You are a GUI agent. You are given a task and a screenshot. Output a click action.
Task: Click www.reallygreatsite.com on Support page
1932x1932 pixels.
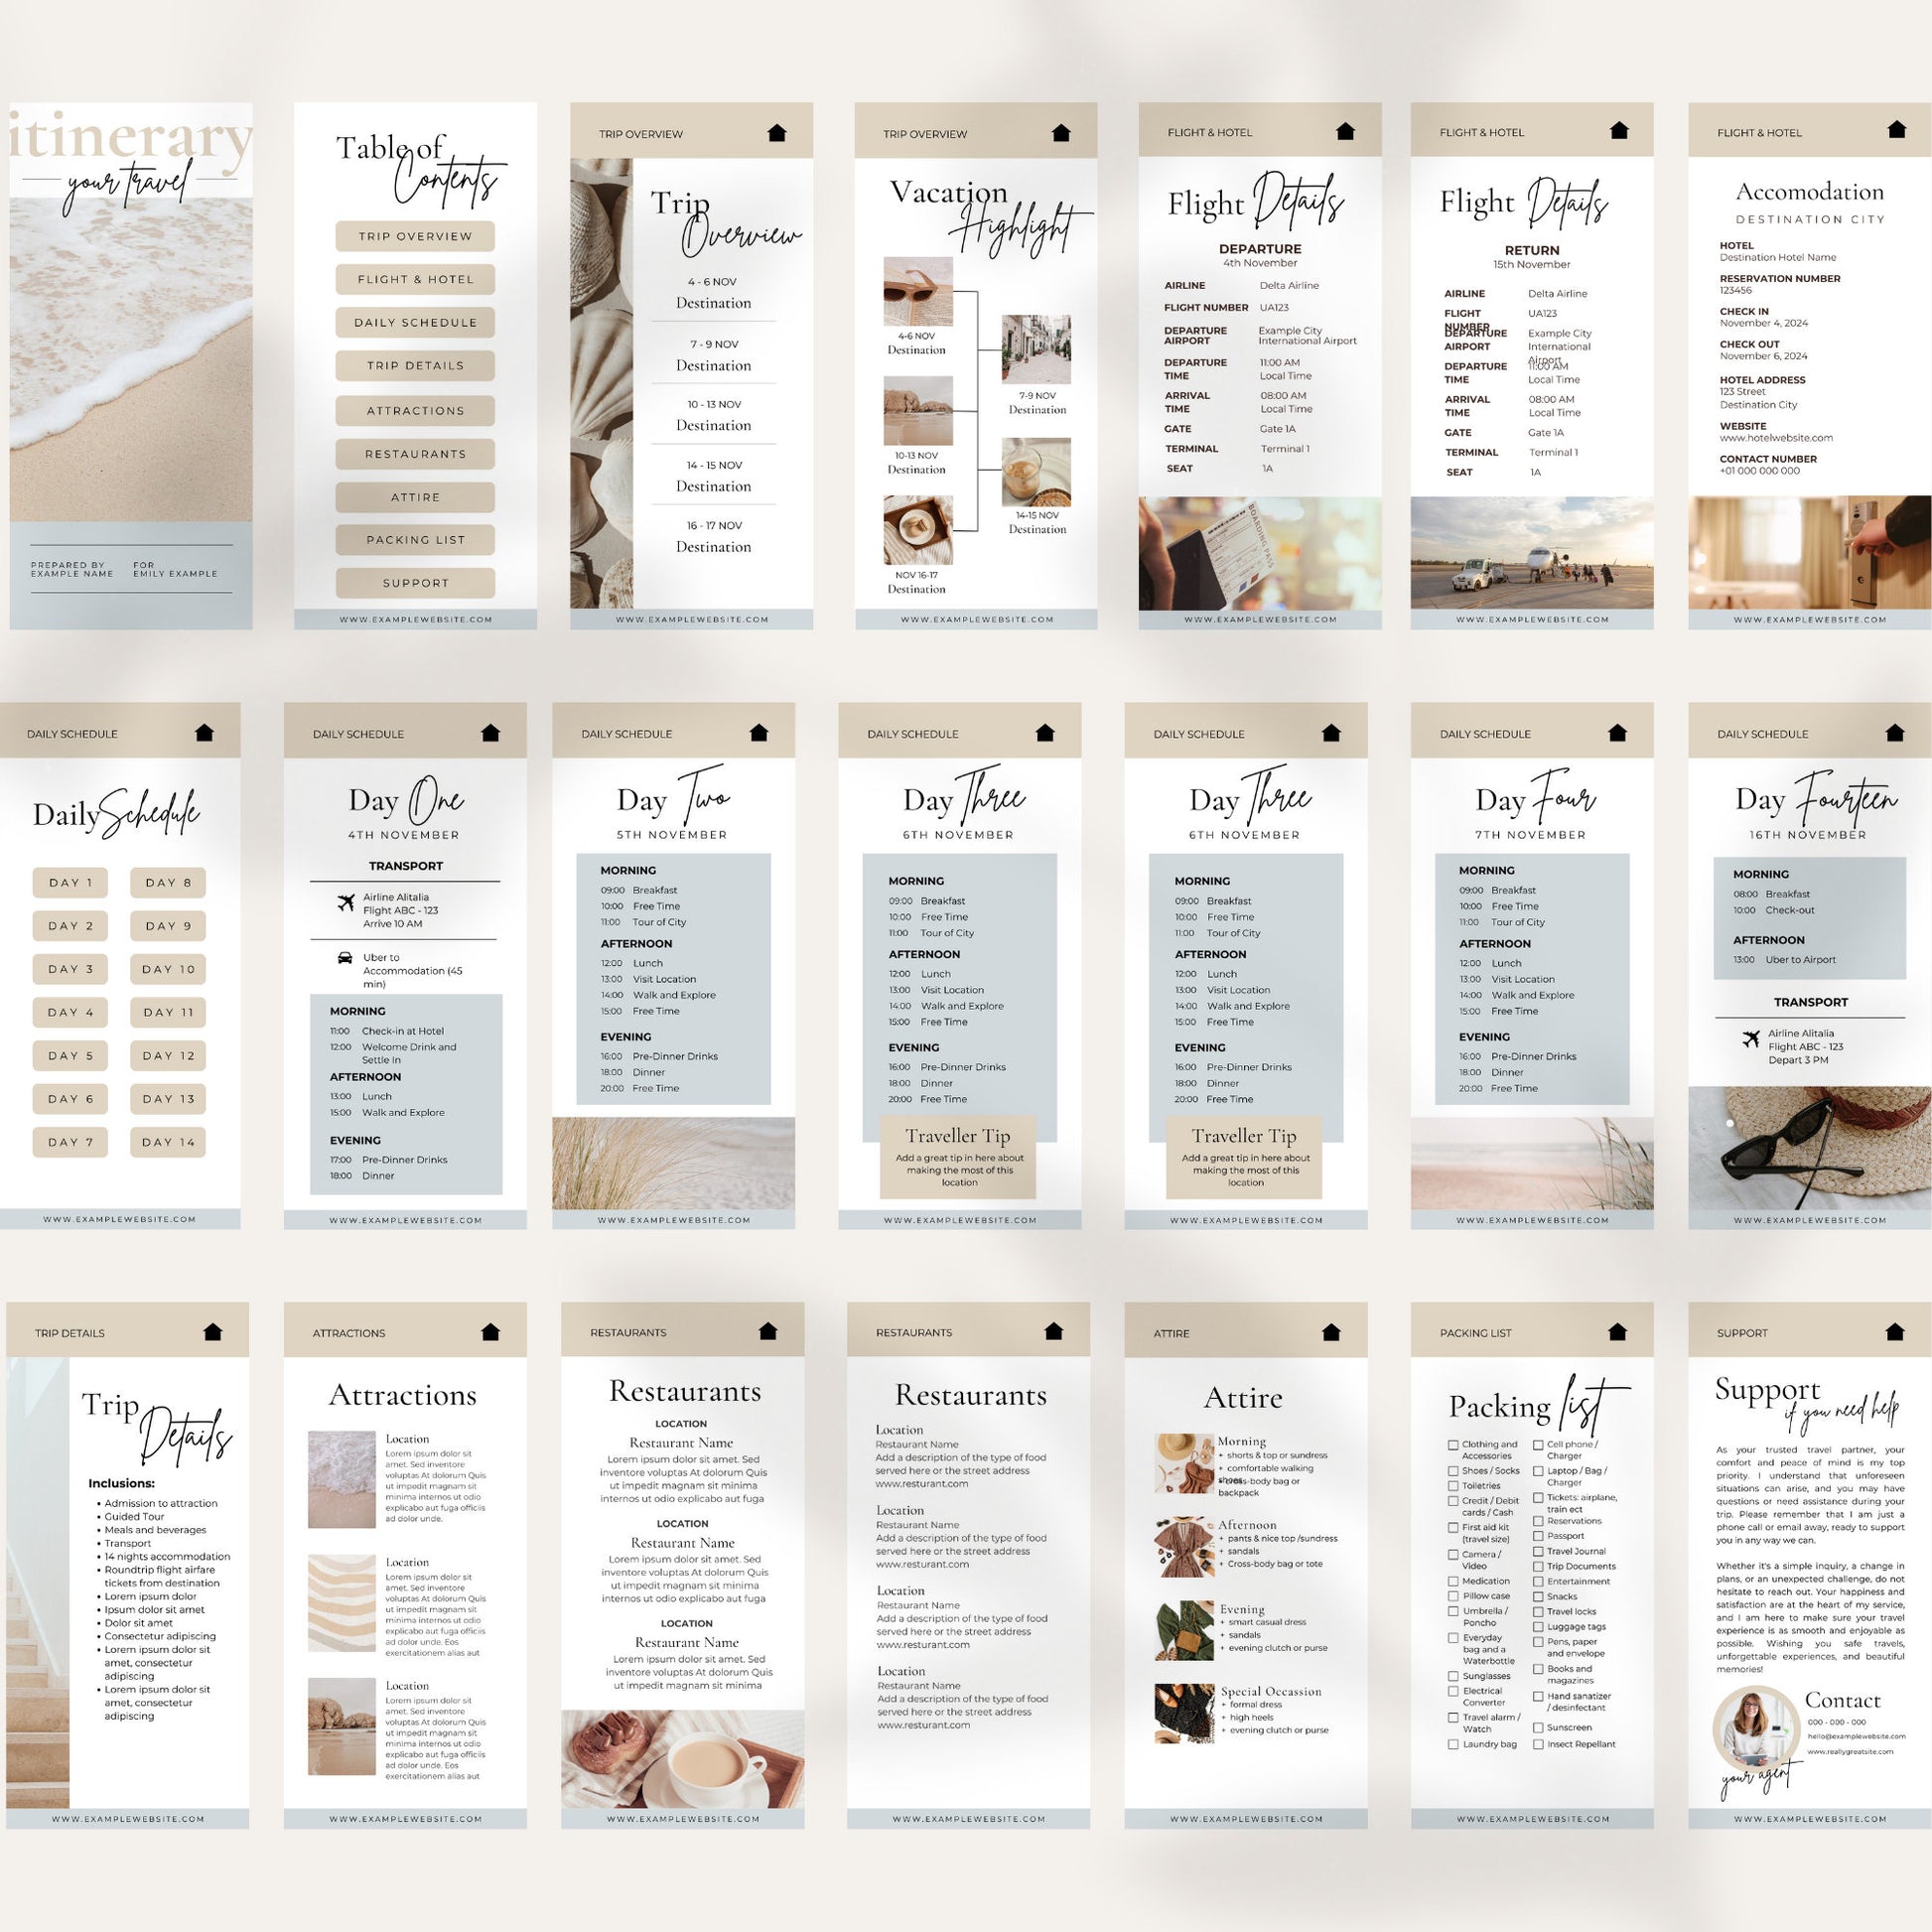point(1850,1752)
